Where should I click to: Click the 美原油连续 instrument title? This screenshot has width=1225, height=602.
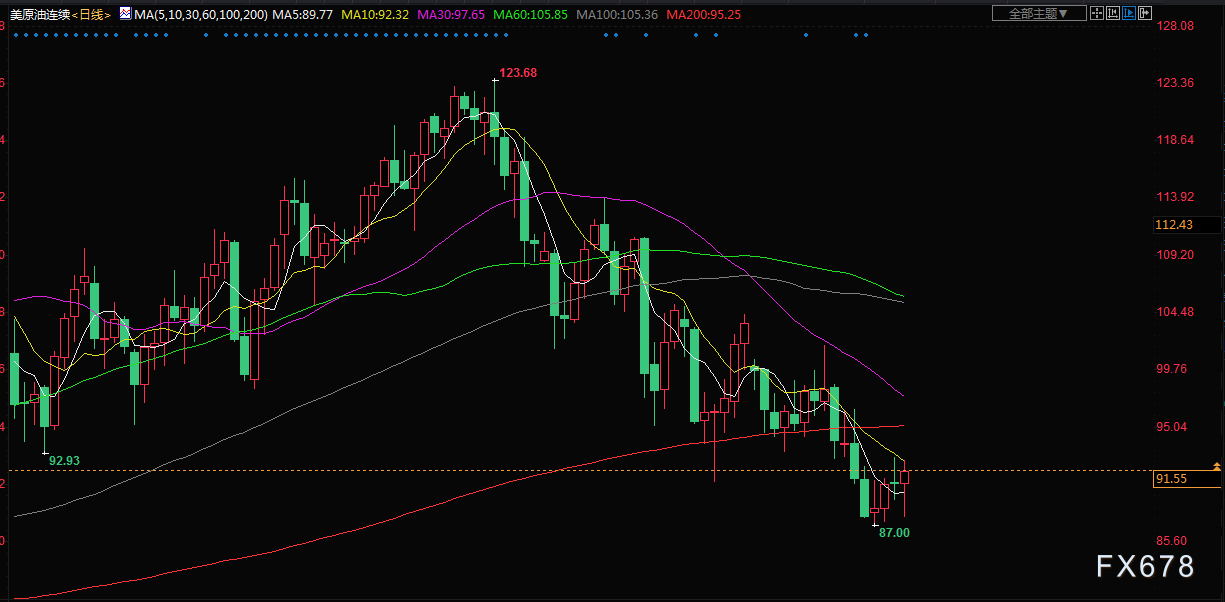point(38,15)
